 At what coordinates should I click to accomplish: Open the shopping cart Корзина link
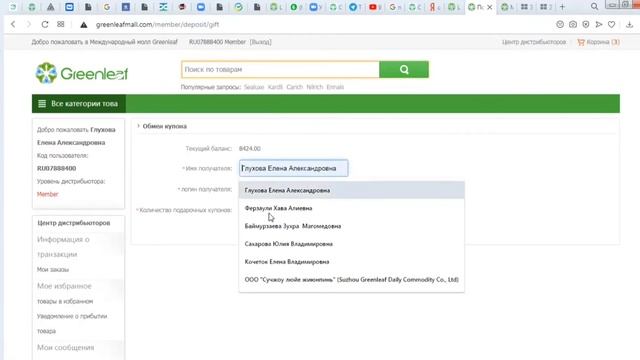pyautogui.click(x=603, y=42)
